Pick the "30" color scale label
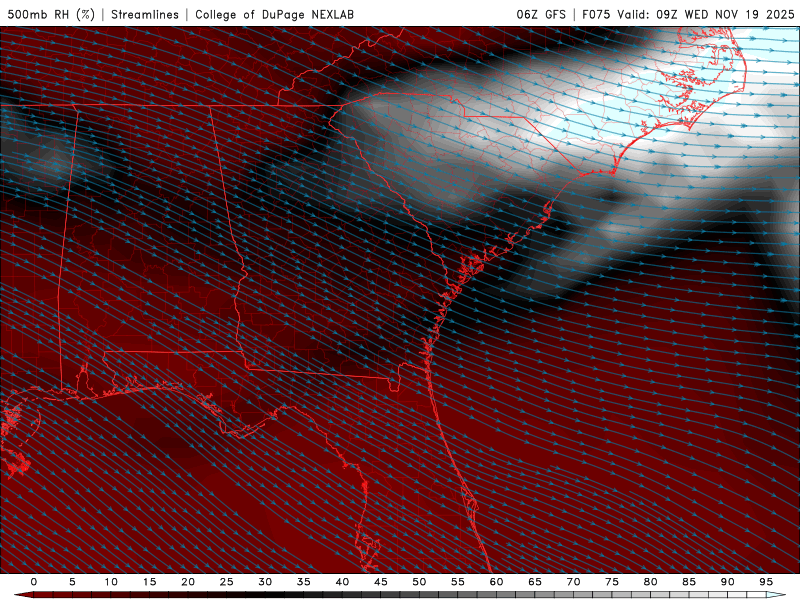The image size is (800, 600). (265, 582)
